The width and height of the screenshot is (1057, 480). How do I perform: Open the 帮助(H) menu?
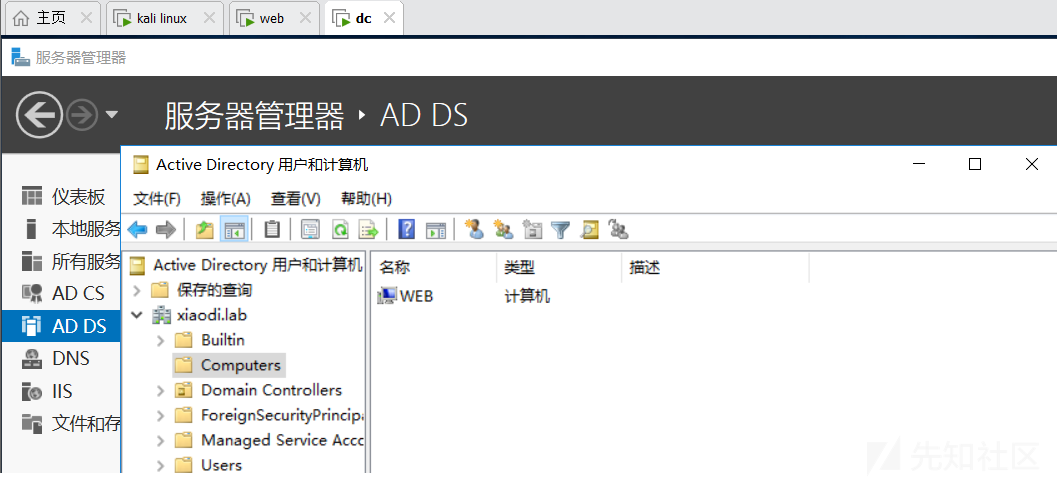click(367, 199)
